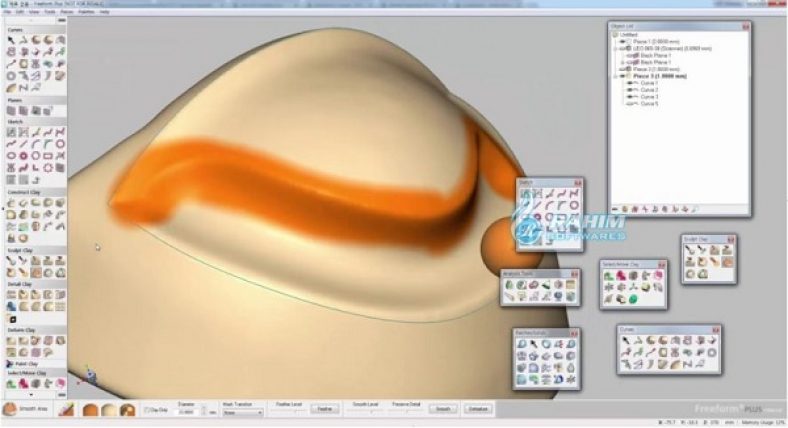This screenshot has height=428, width=788.
Task: Toggle visibility eye of Piece 2
Action: tap(622, 69)
